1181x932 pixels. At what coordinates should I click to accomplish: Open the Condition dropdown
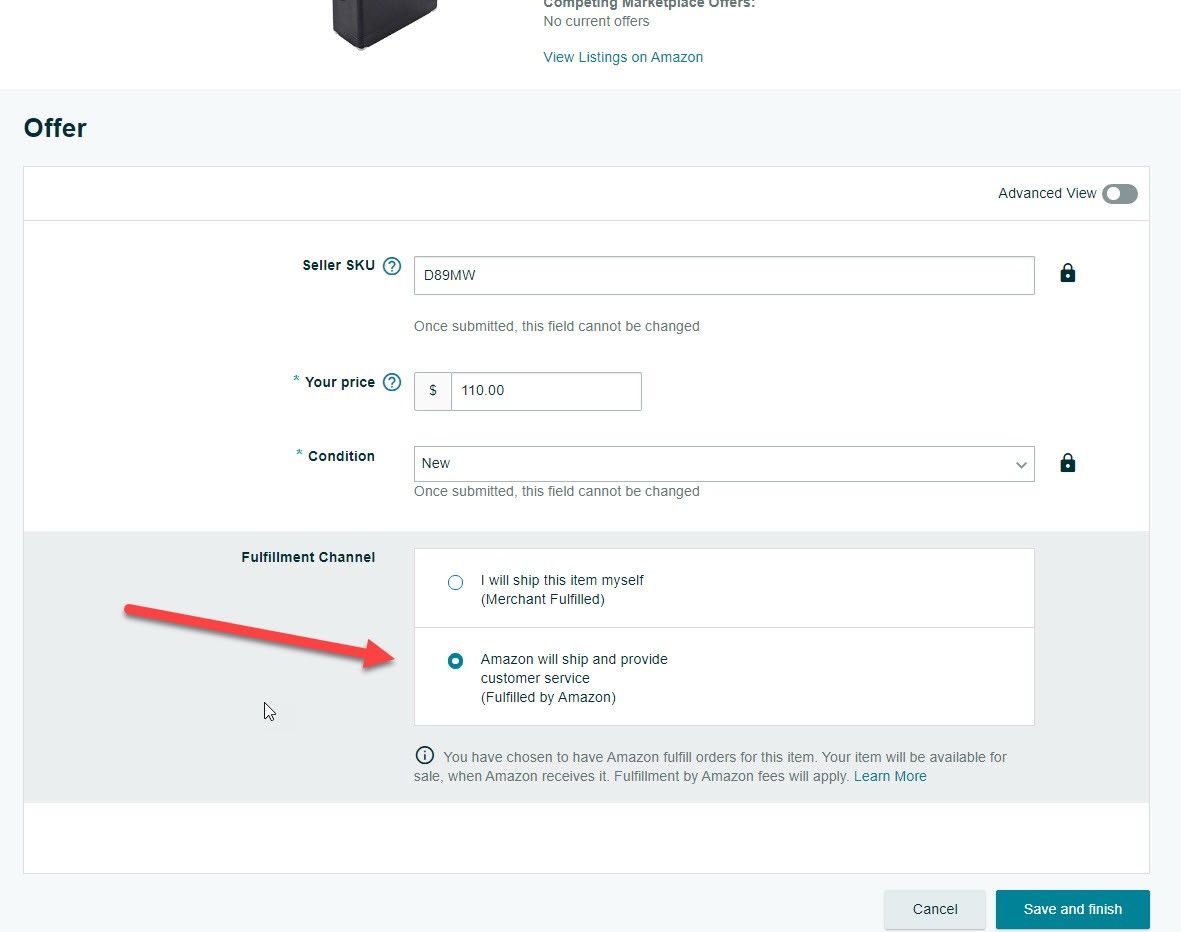tap(724, 464)
